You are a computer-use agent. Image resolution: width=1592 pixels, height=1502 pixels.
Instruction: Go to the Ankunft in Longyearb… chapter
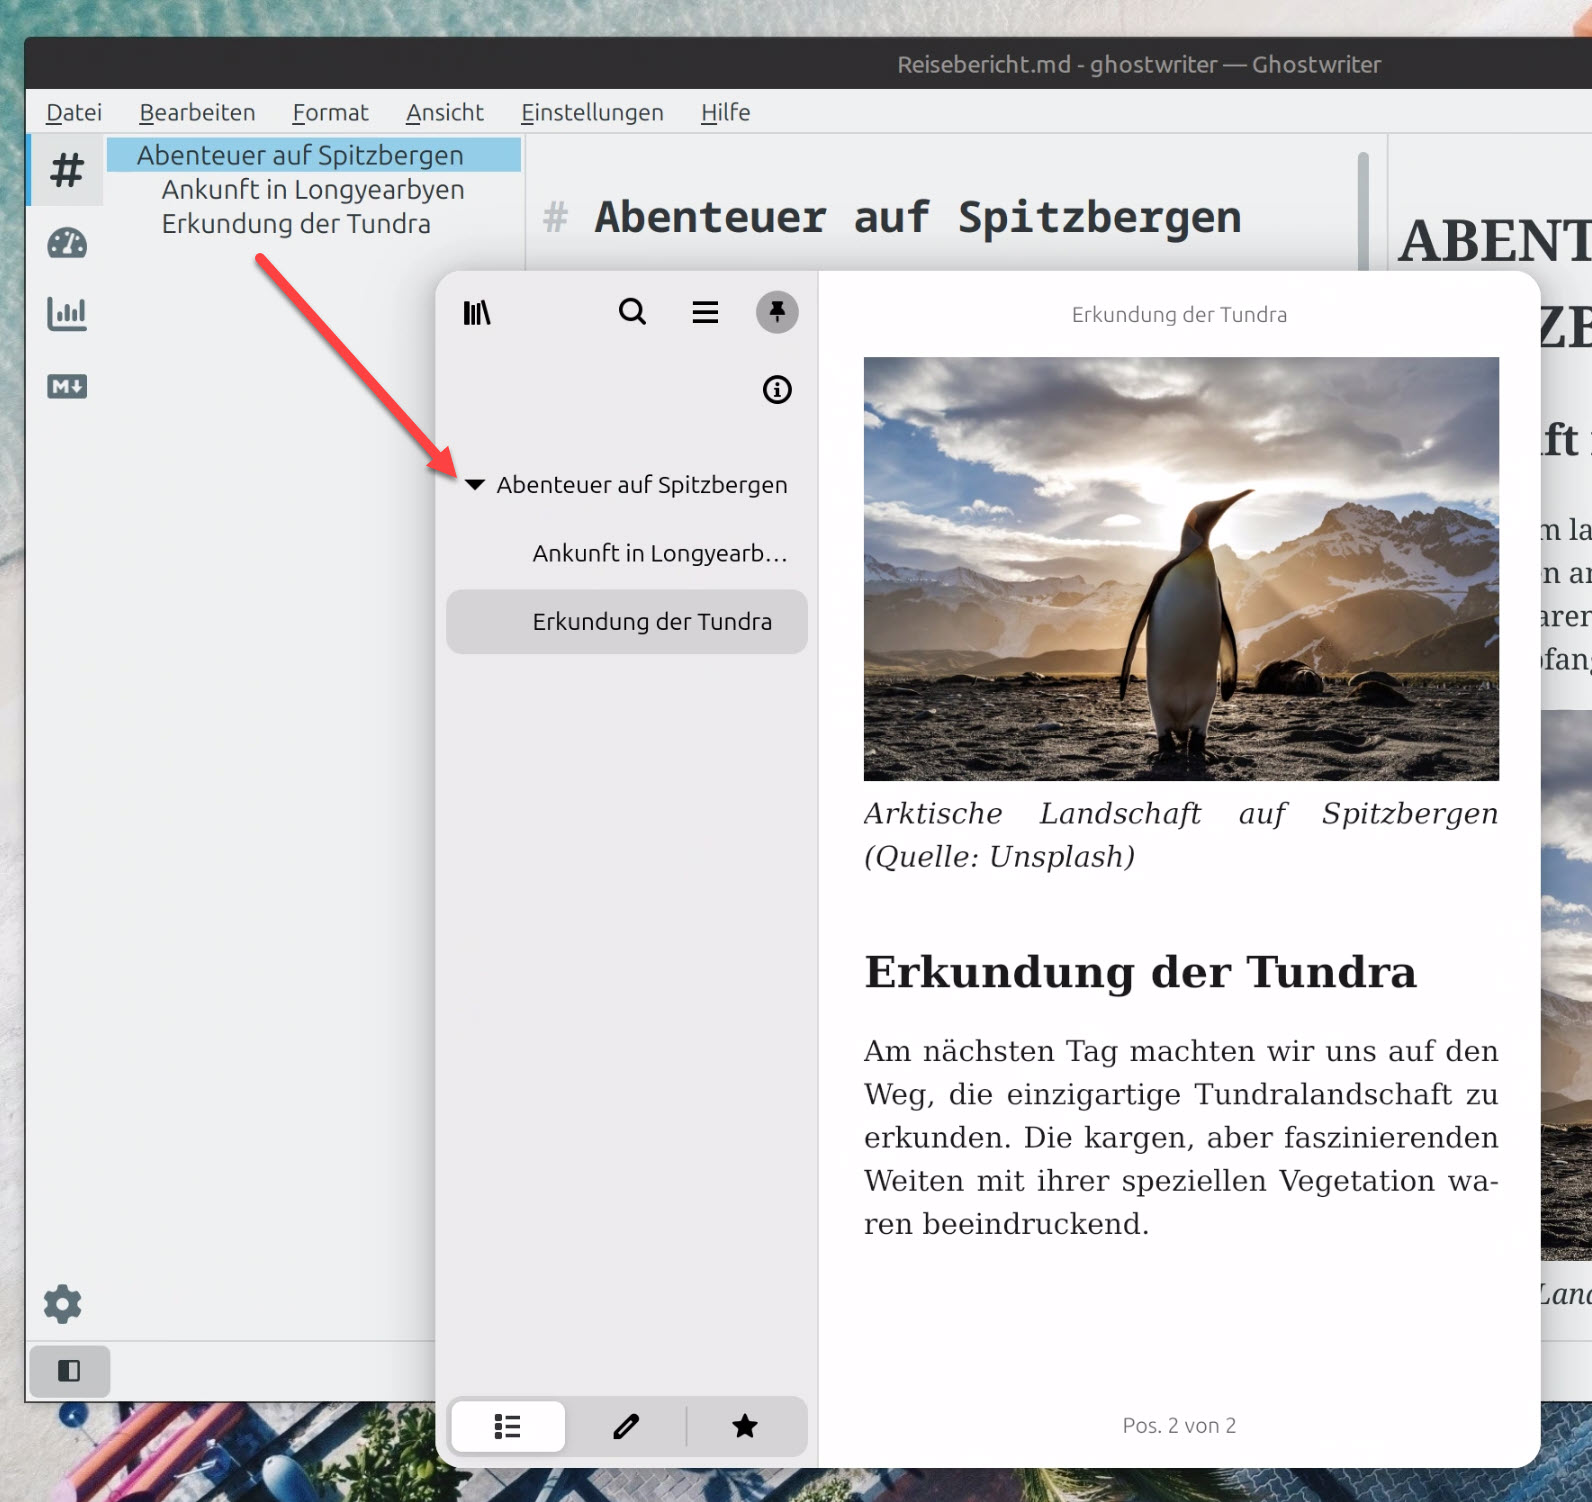pos(659,553)
